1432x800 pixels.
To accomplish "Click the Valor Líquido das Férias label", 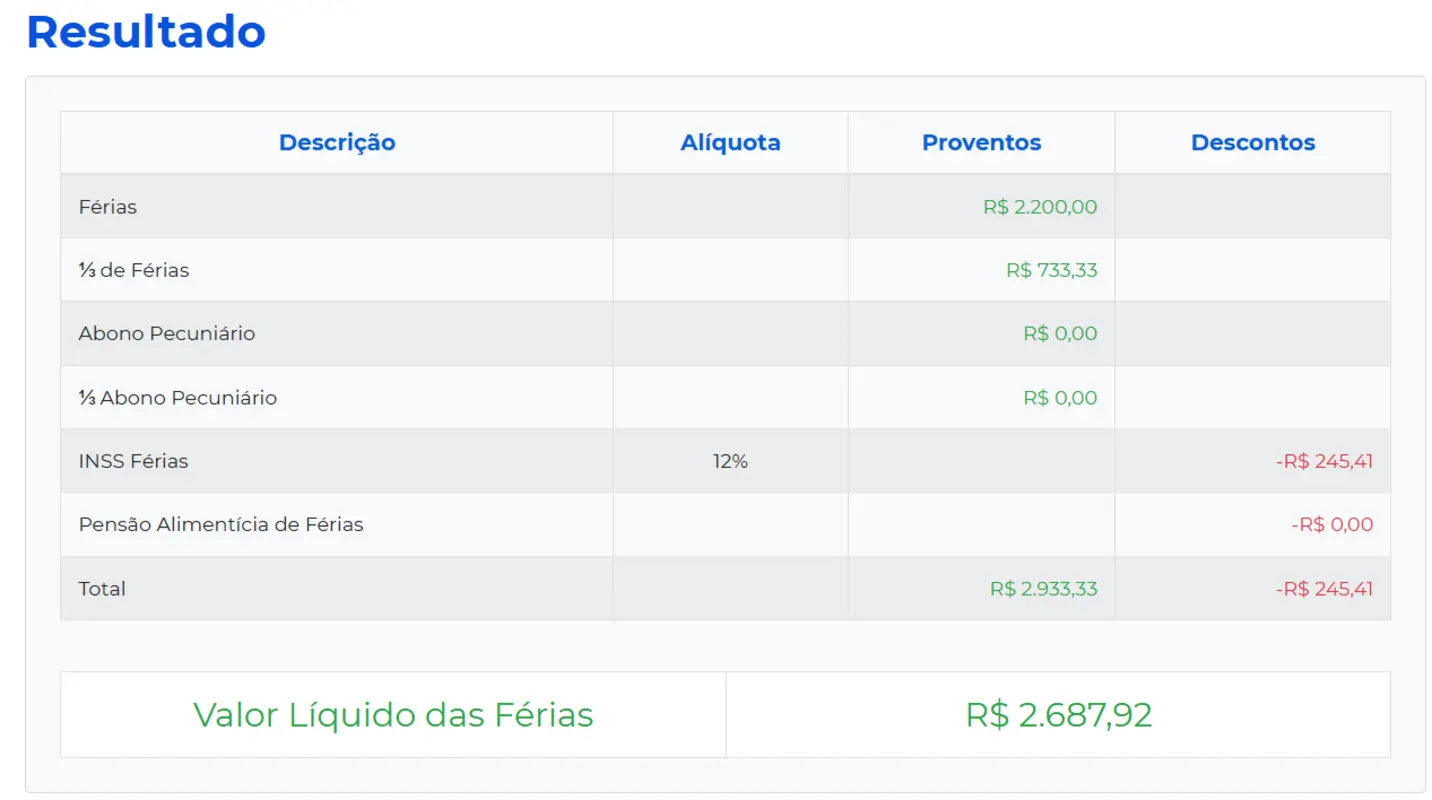I will pyautogui.click(x=393, y=714).
